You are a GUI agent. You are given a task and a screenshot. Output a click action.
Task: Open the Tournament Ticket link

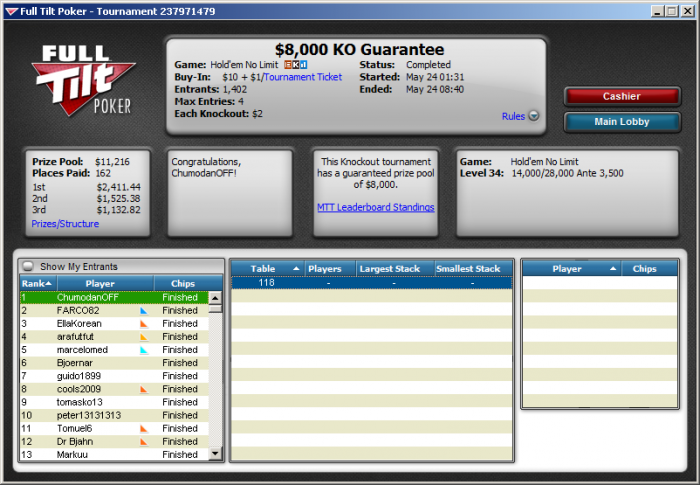pyautogui.click(x=303, y=77)
